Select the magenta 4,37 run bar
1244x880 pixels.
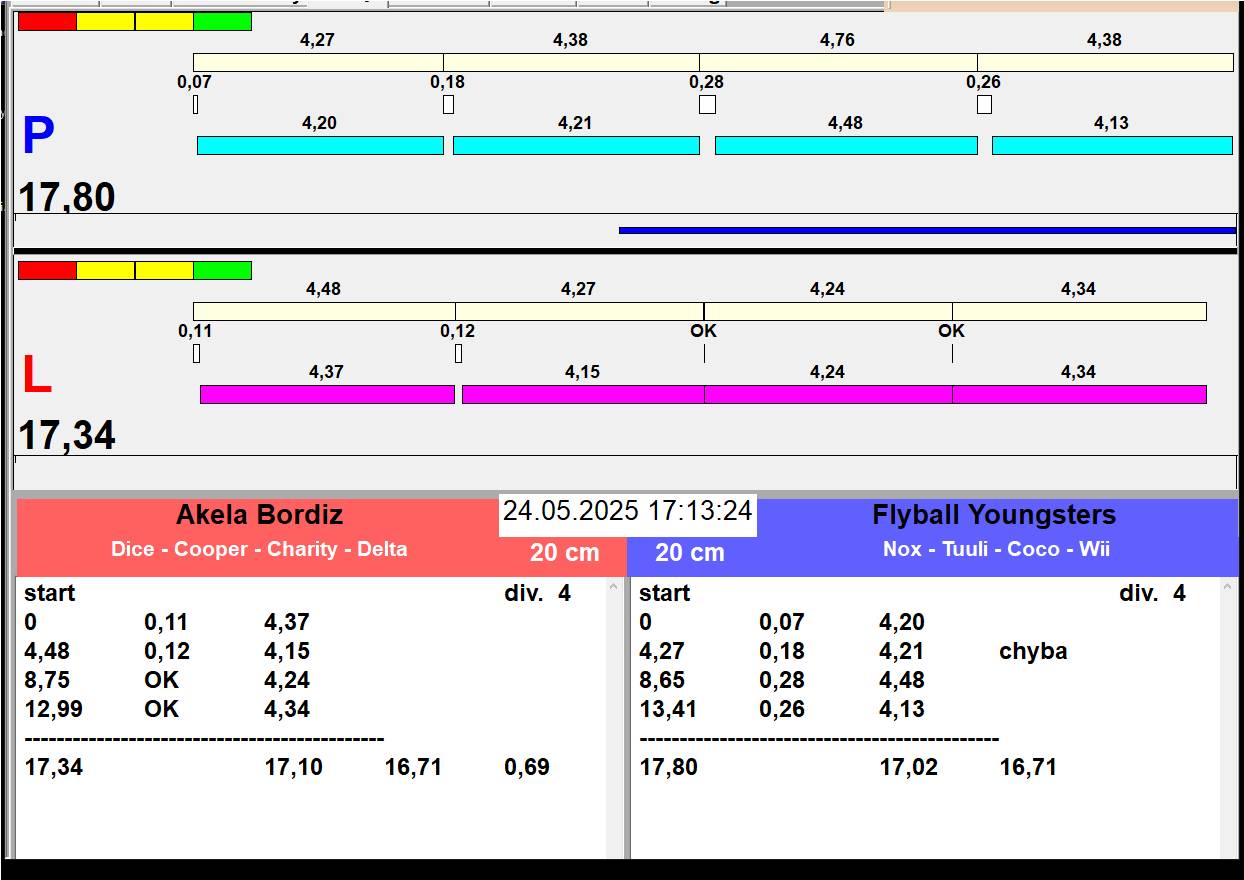[x=327, y=394]
